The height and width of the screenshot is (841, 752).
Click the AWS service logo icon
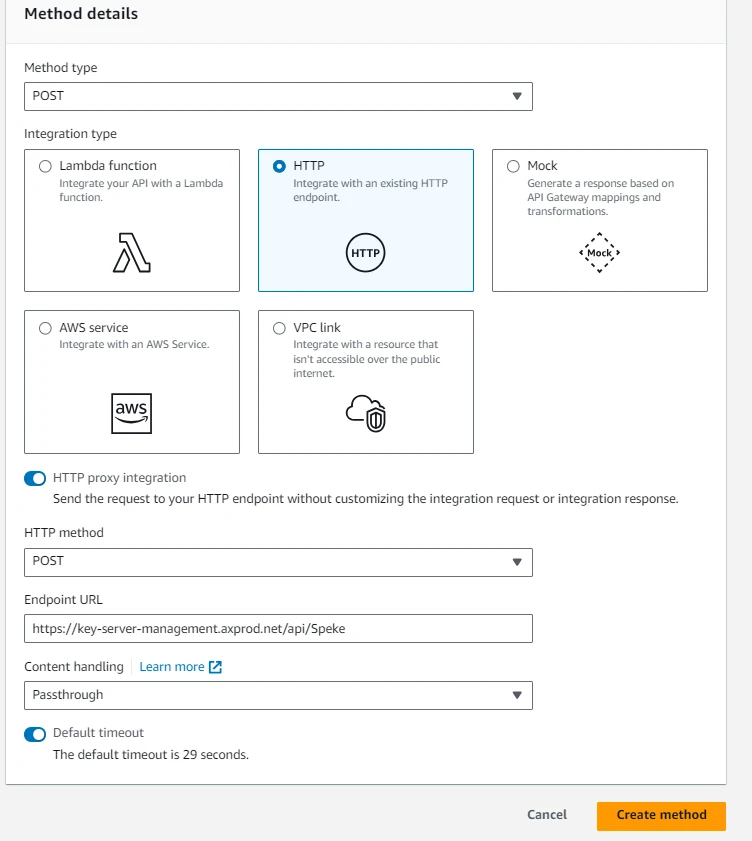tap(132, 413)
